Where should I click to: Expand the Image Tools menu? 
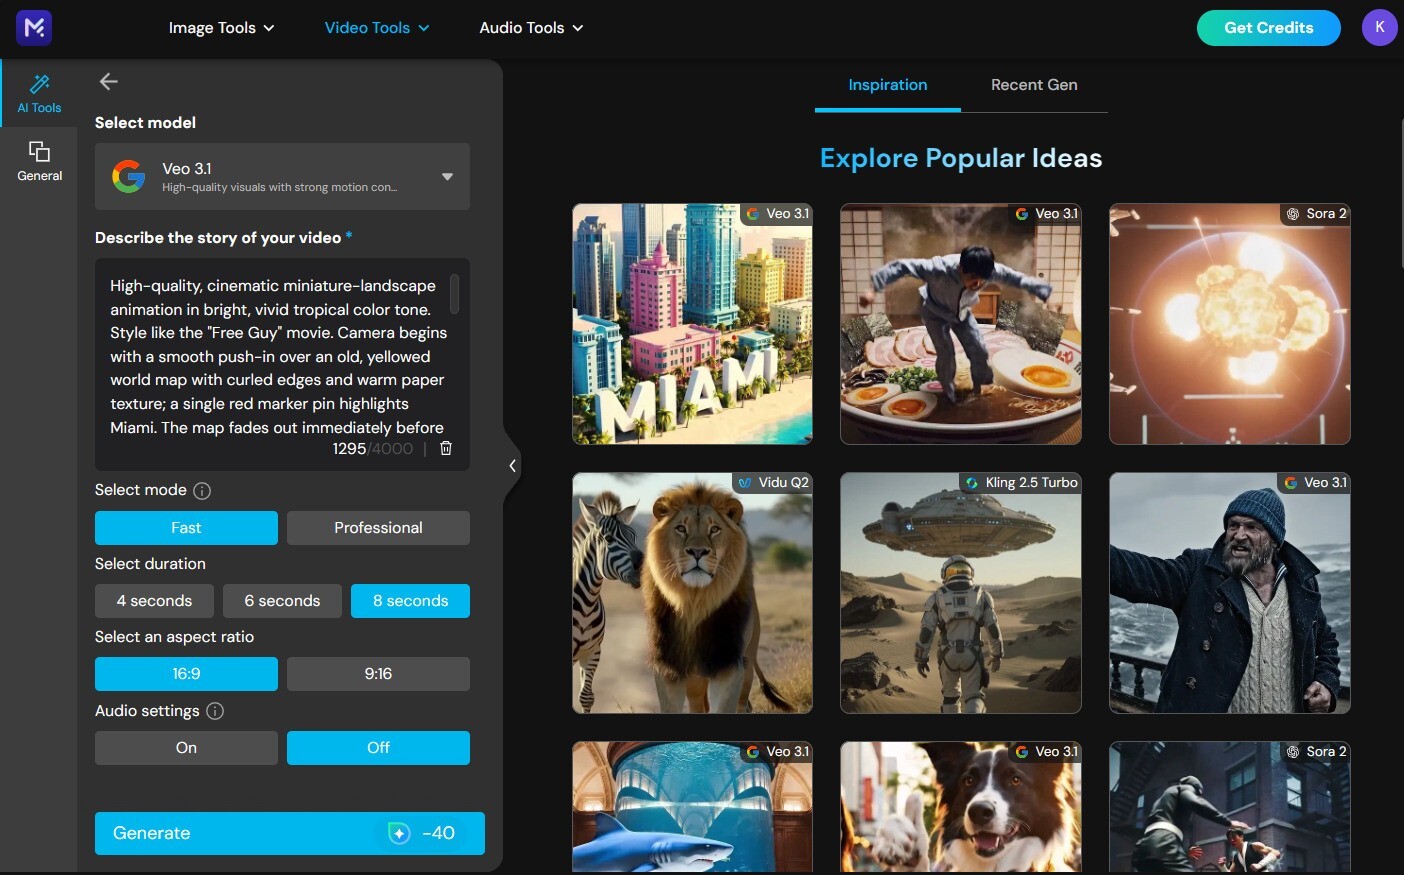(x=221, y=28)
